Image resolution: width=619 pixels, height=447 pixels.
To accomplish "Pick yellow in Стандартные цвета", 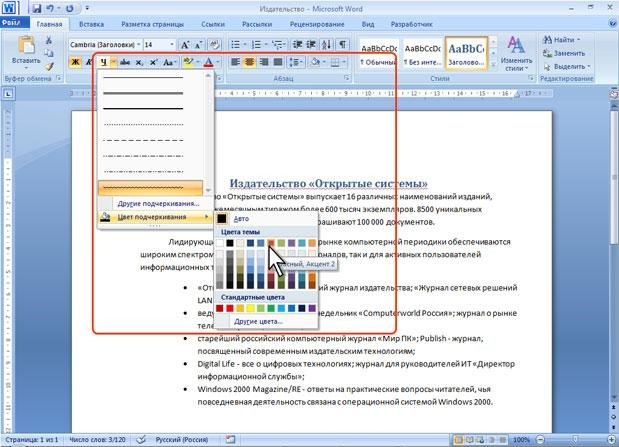I will (x=250, y=308).
